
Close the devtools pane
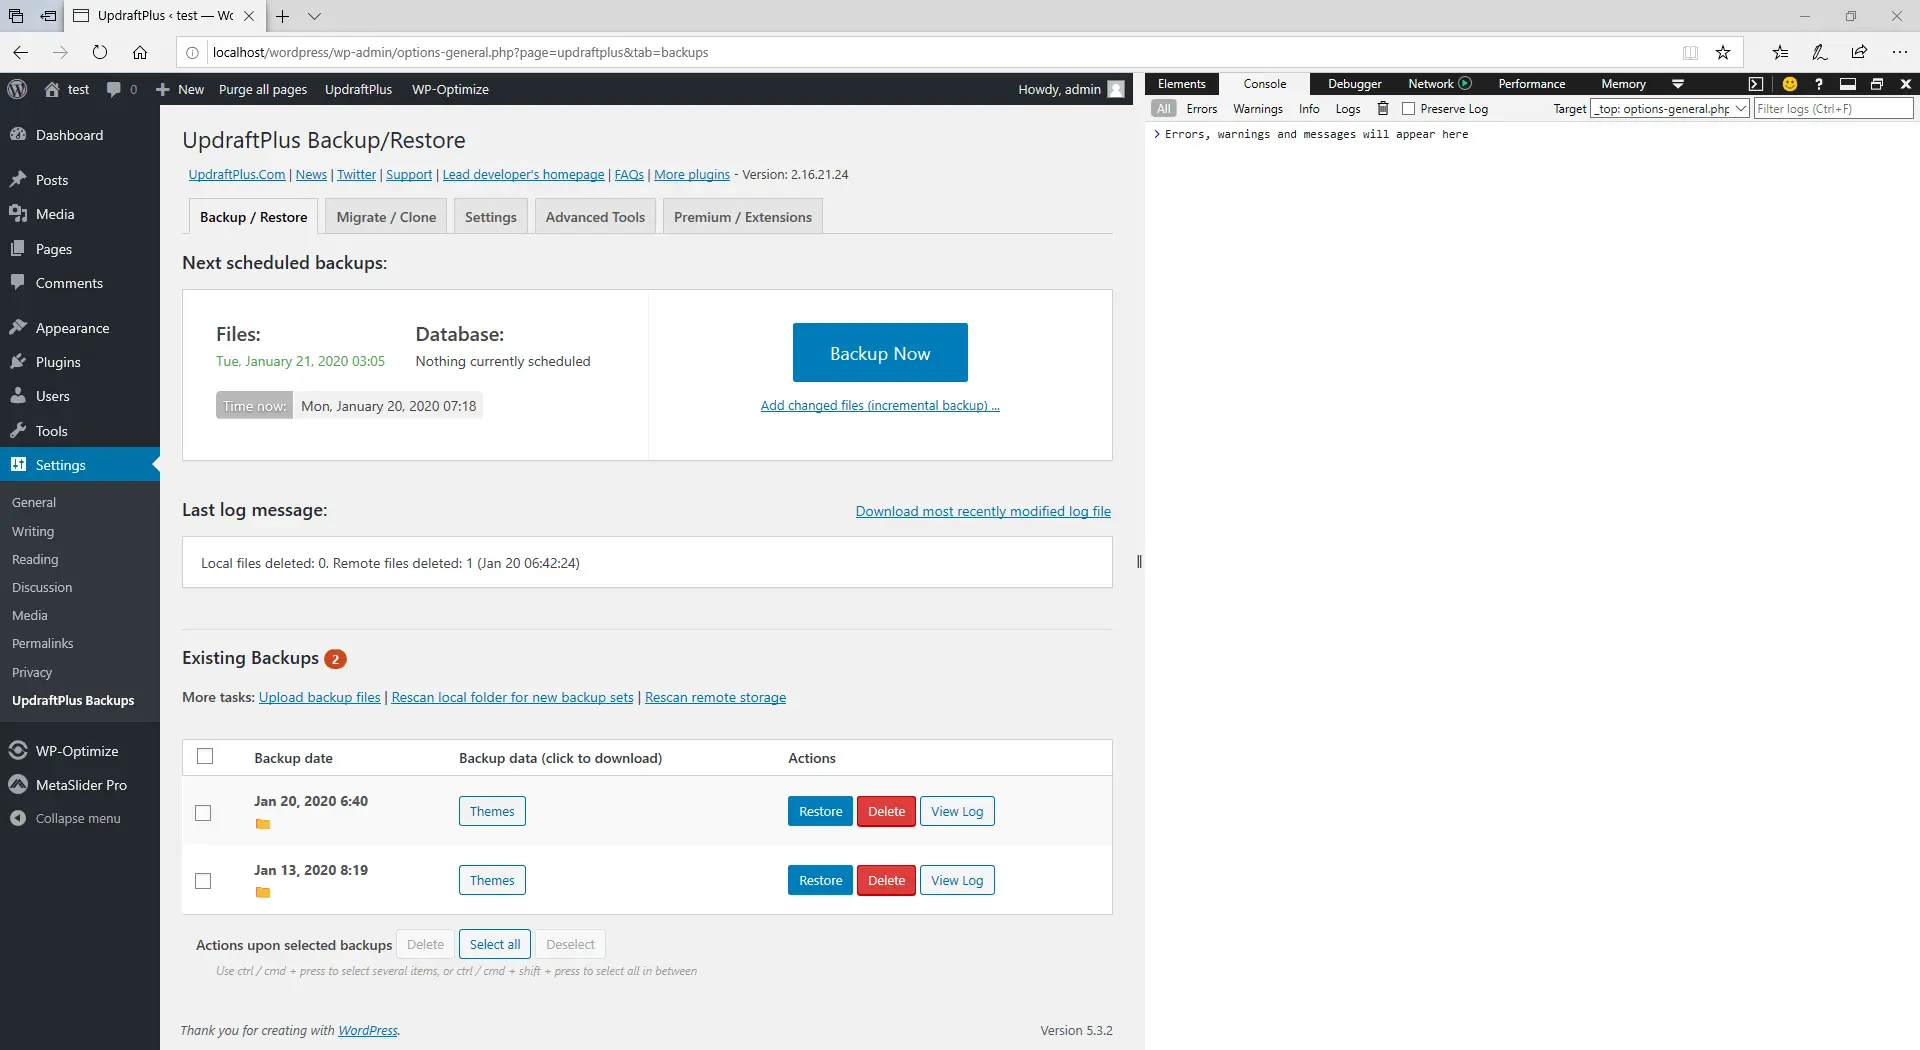coord(1906,84)
